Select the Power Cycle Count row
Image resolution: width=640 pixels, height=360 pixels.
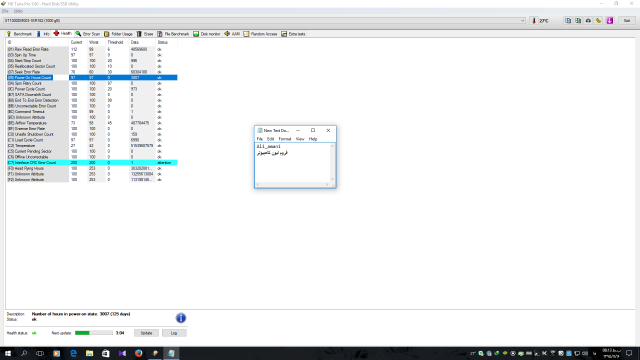click(x=92, y=89)
